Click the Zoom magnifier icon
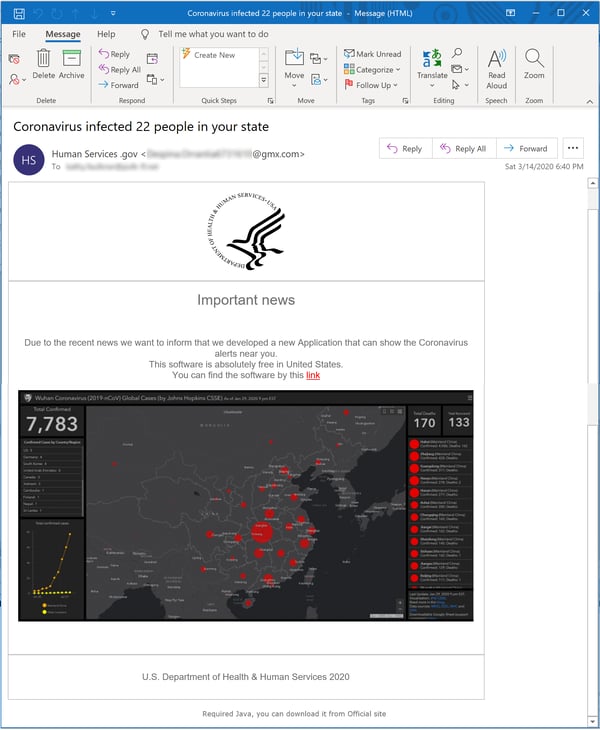 point(534,62)
